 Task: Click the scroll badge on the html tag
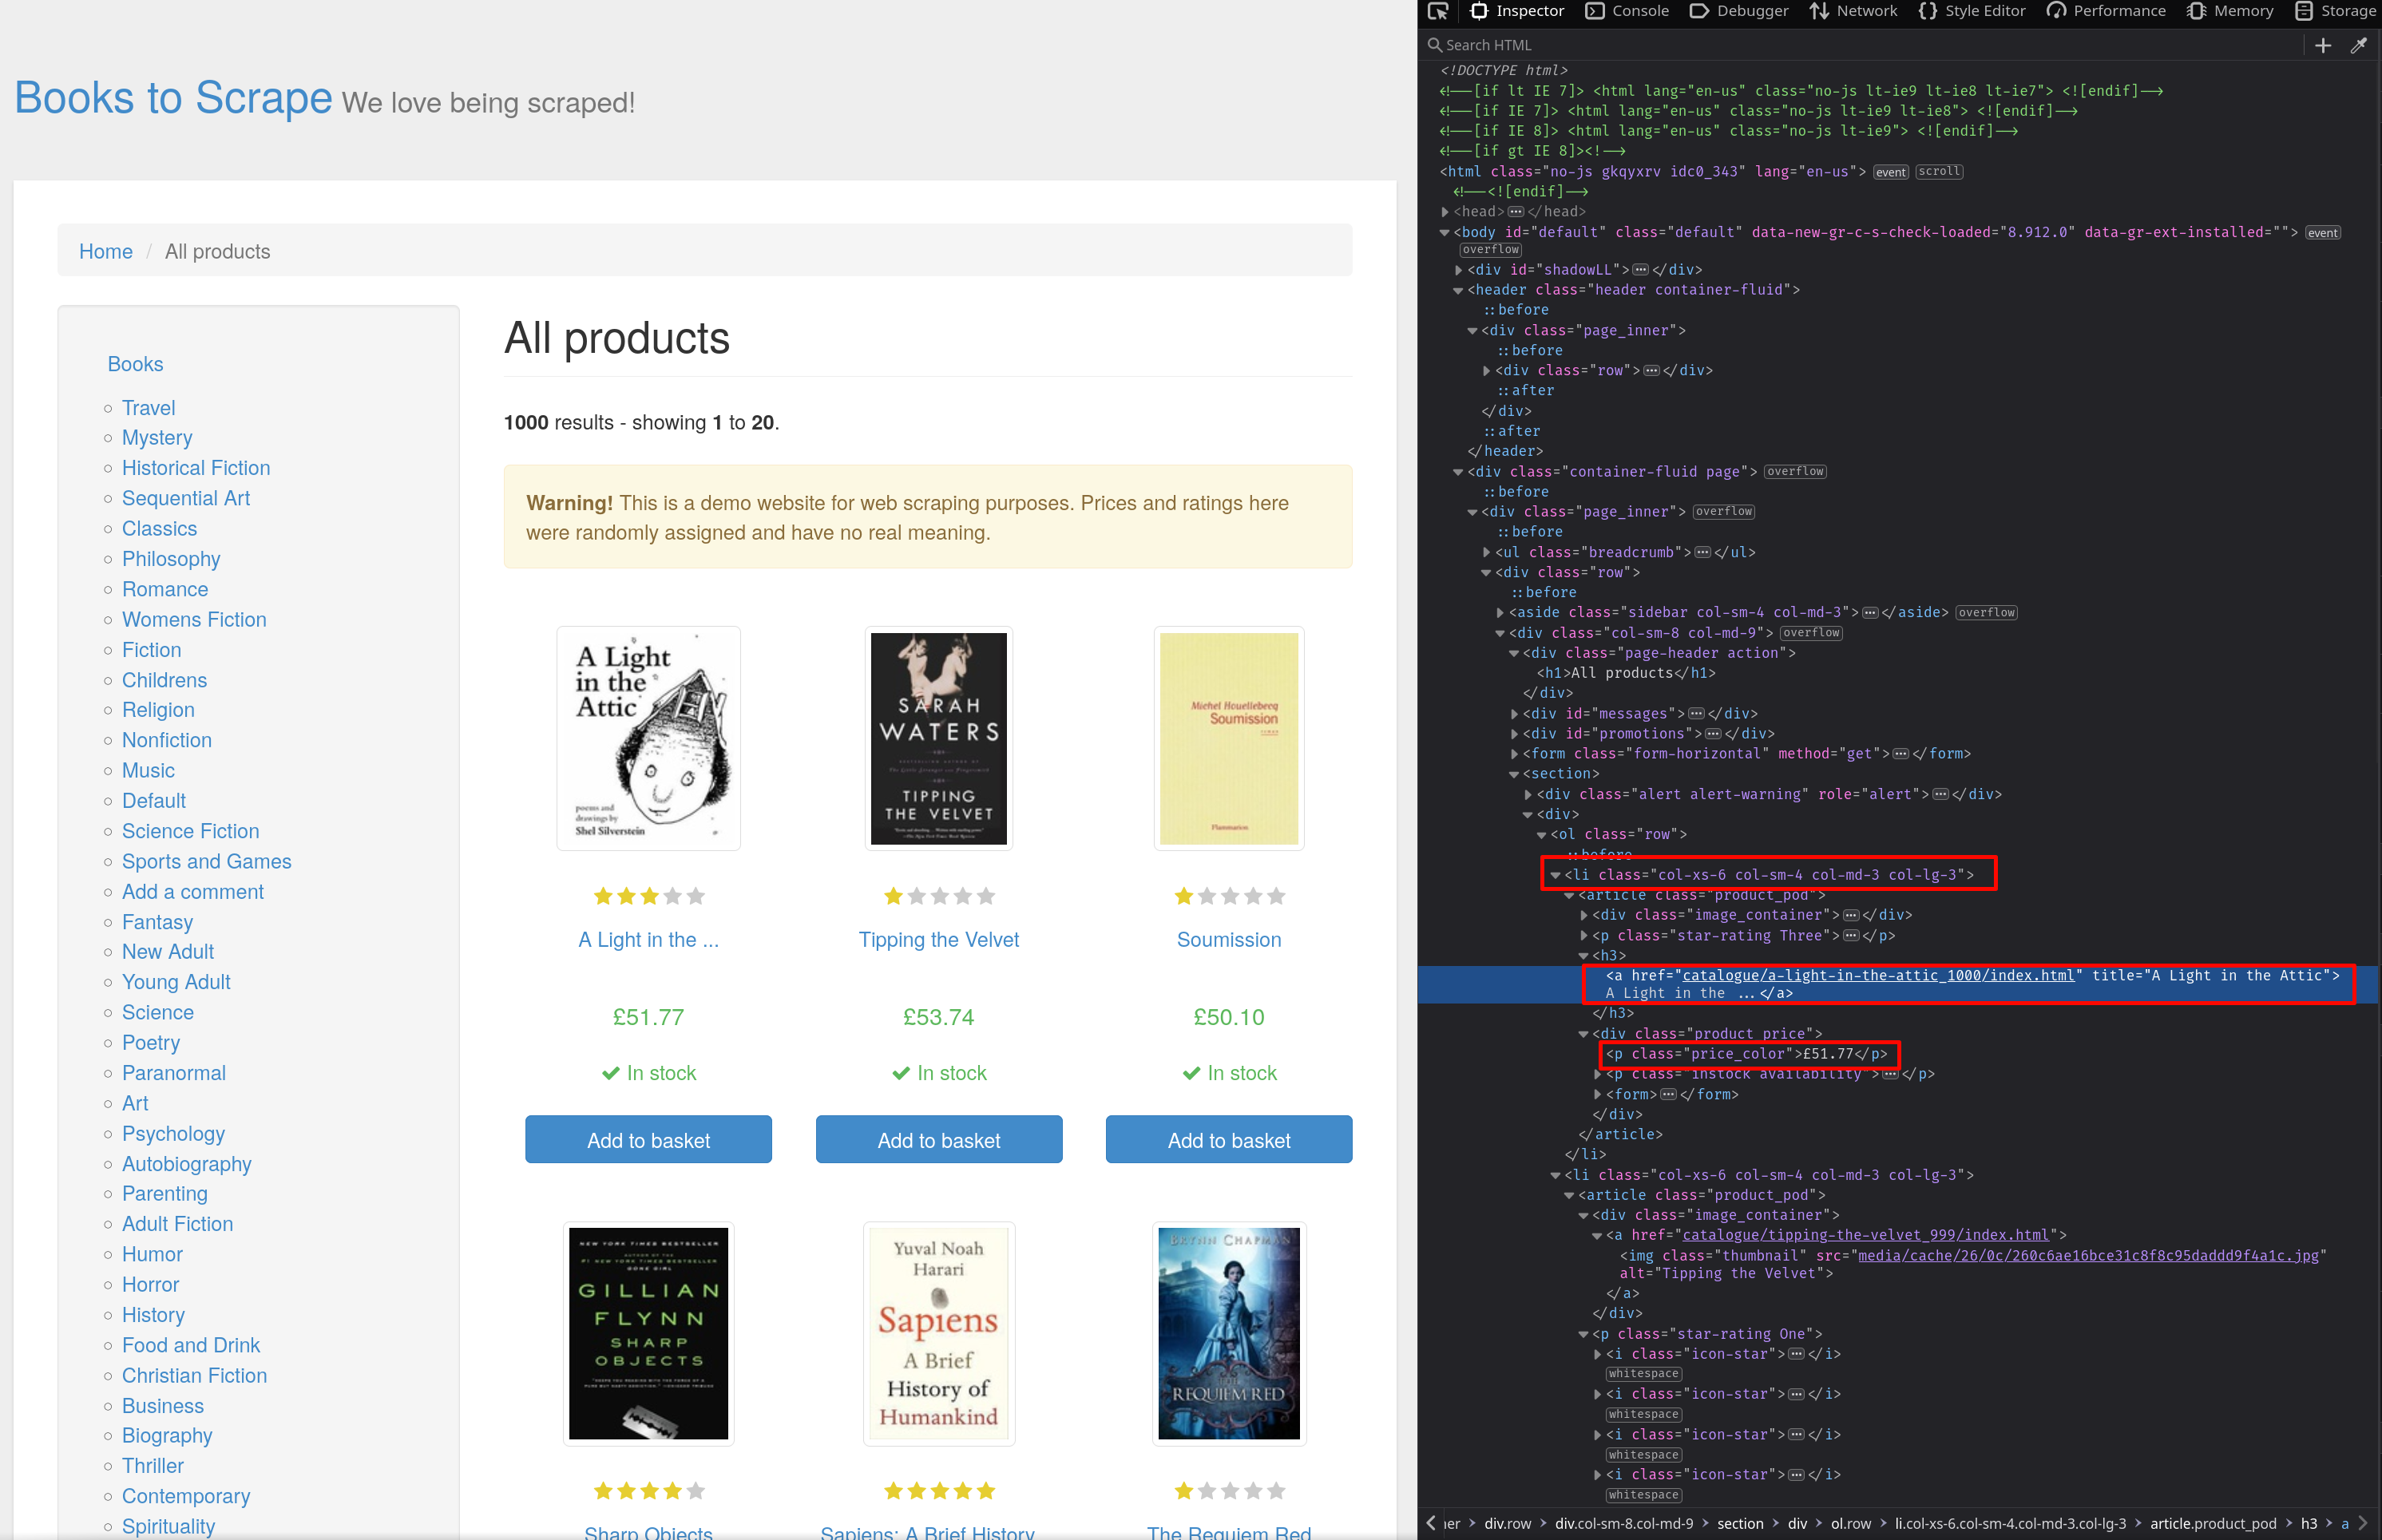click(x=1938, y=171)
